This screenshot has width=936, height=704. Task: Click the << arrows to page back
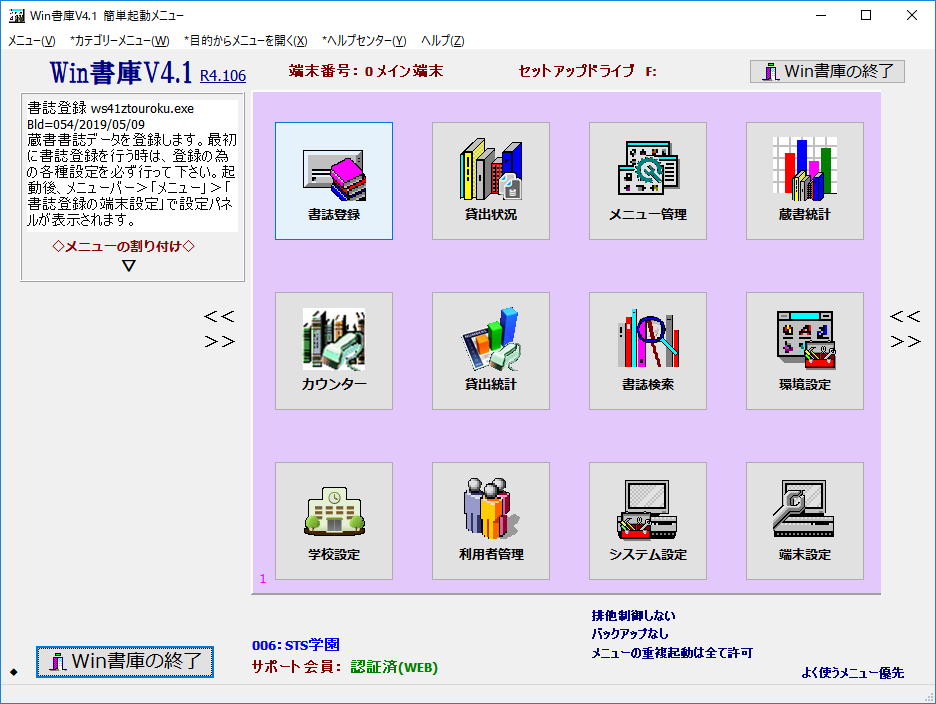[219, 315]
